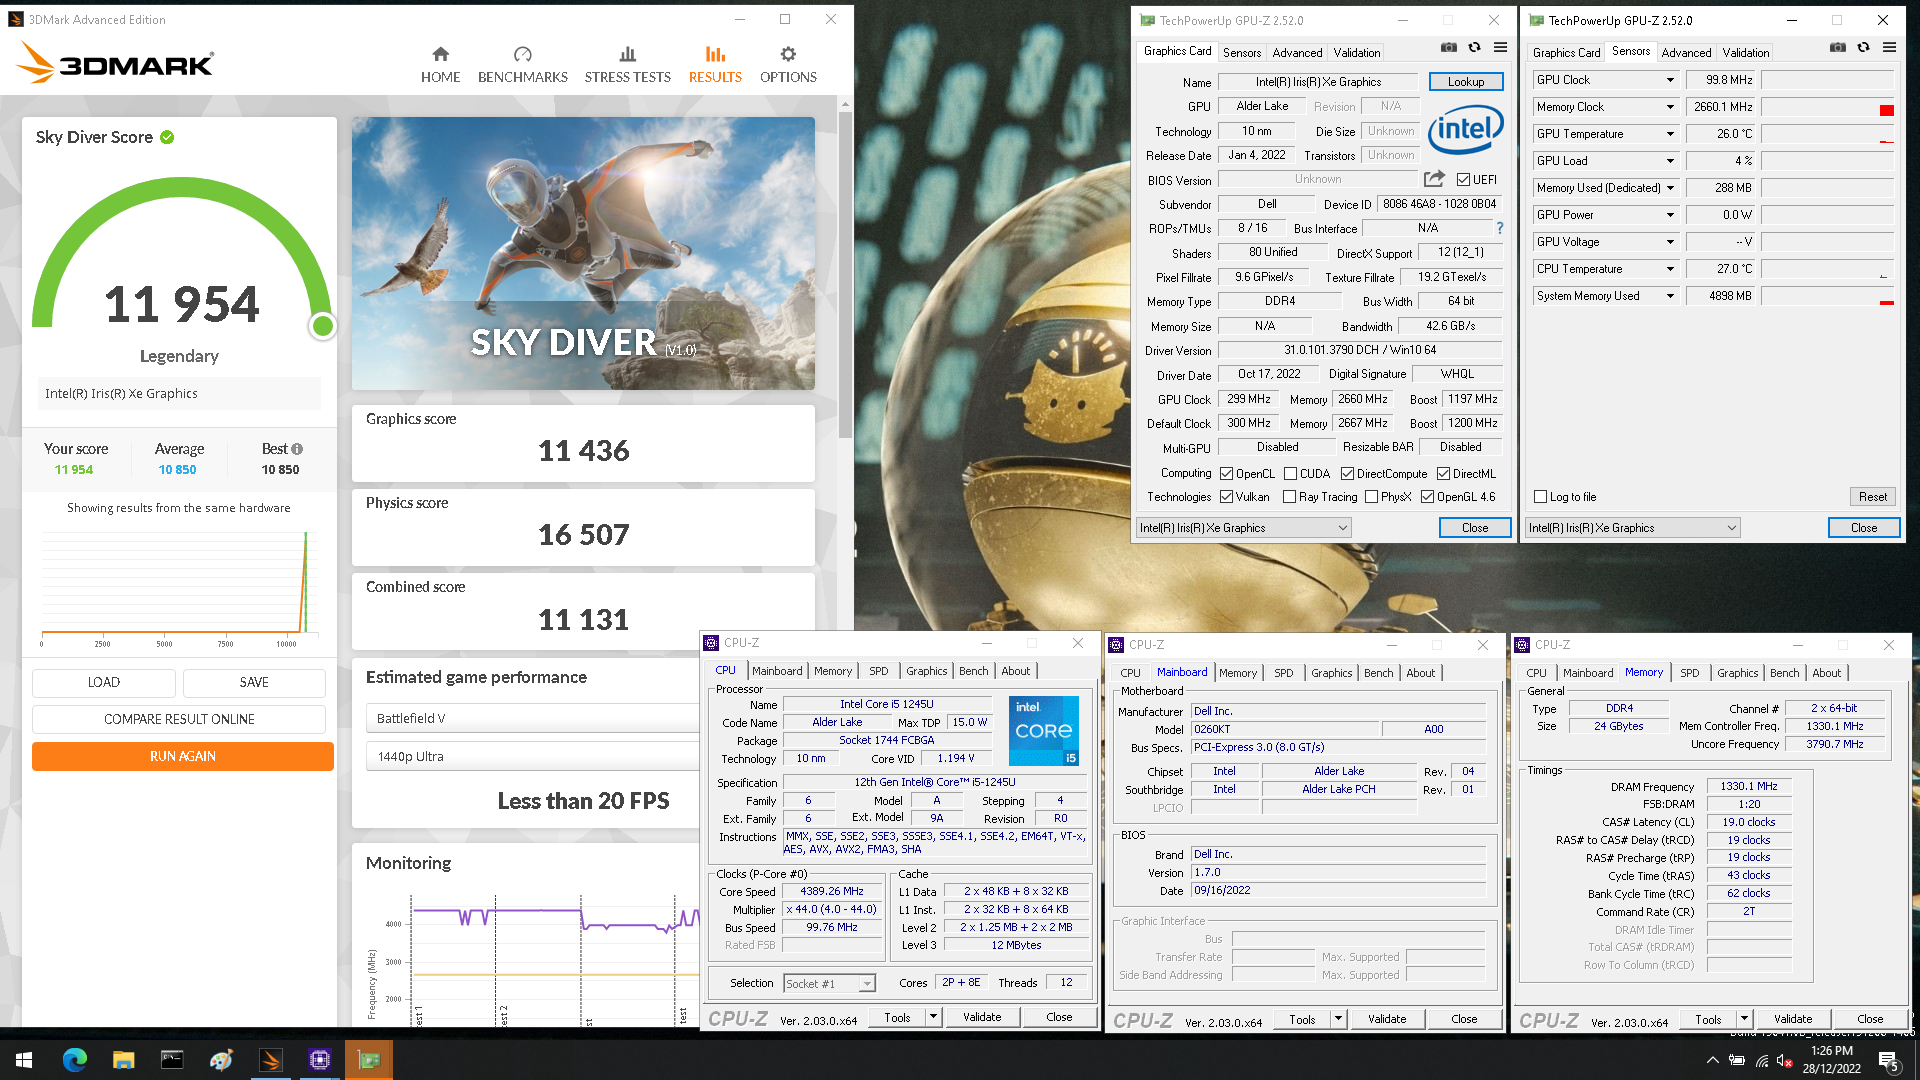Open Windows Start menu

point(24,1060)
